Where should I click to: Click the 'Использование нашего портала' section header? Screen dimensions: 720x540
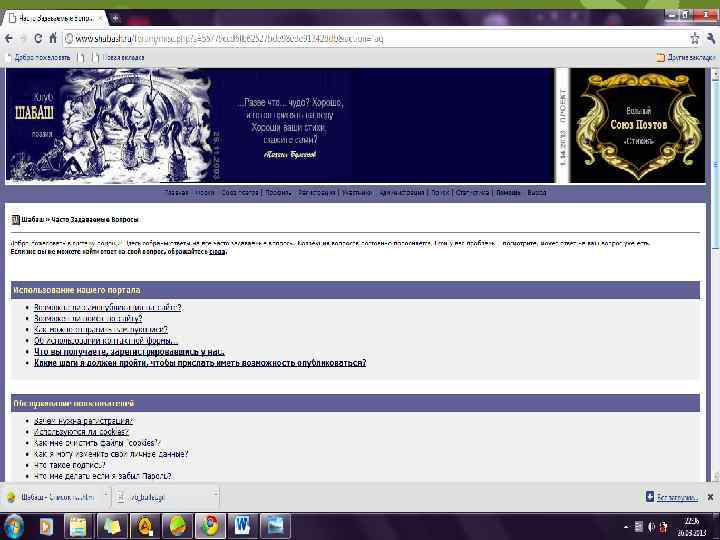355,290
